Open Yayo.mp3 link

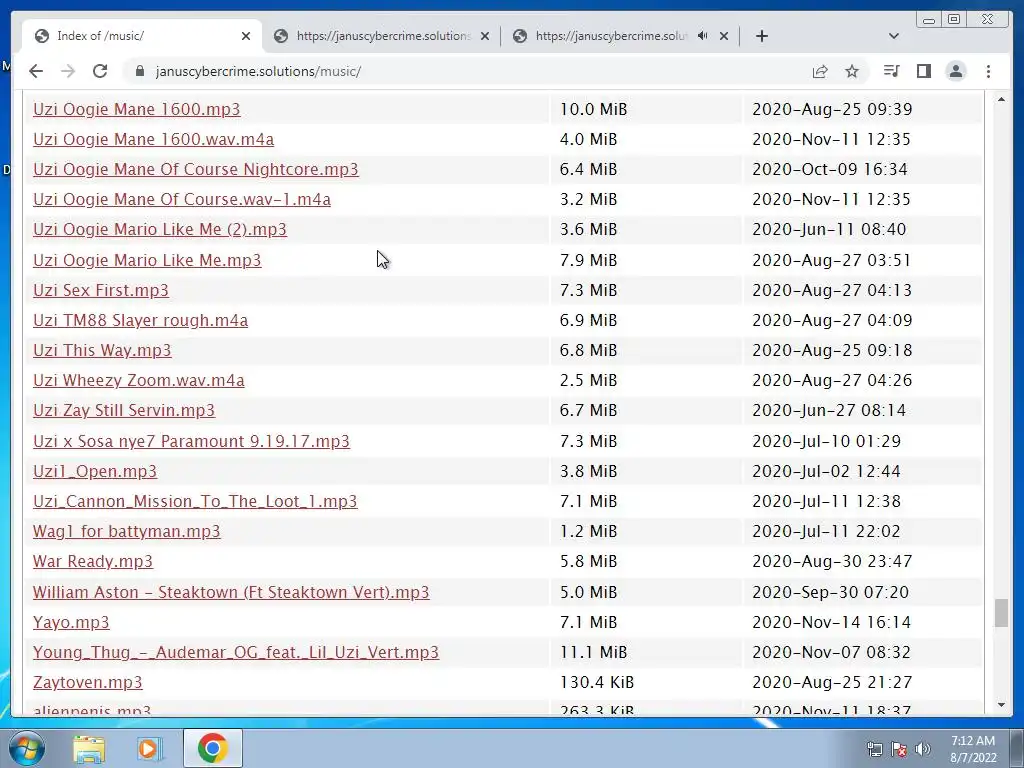coord(71,622)
